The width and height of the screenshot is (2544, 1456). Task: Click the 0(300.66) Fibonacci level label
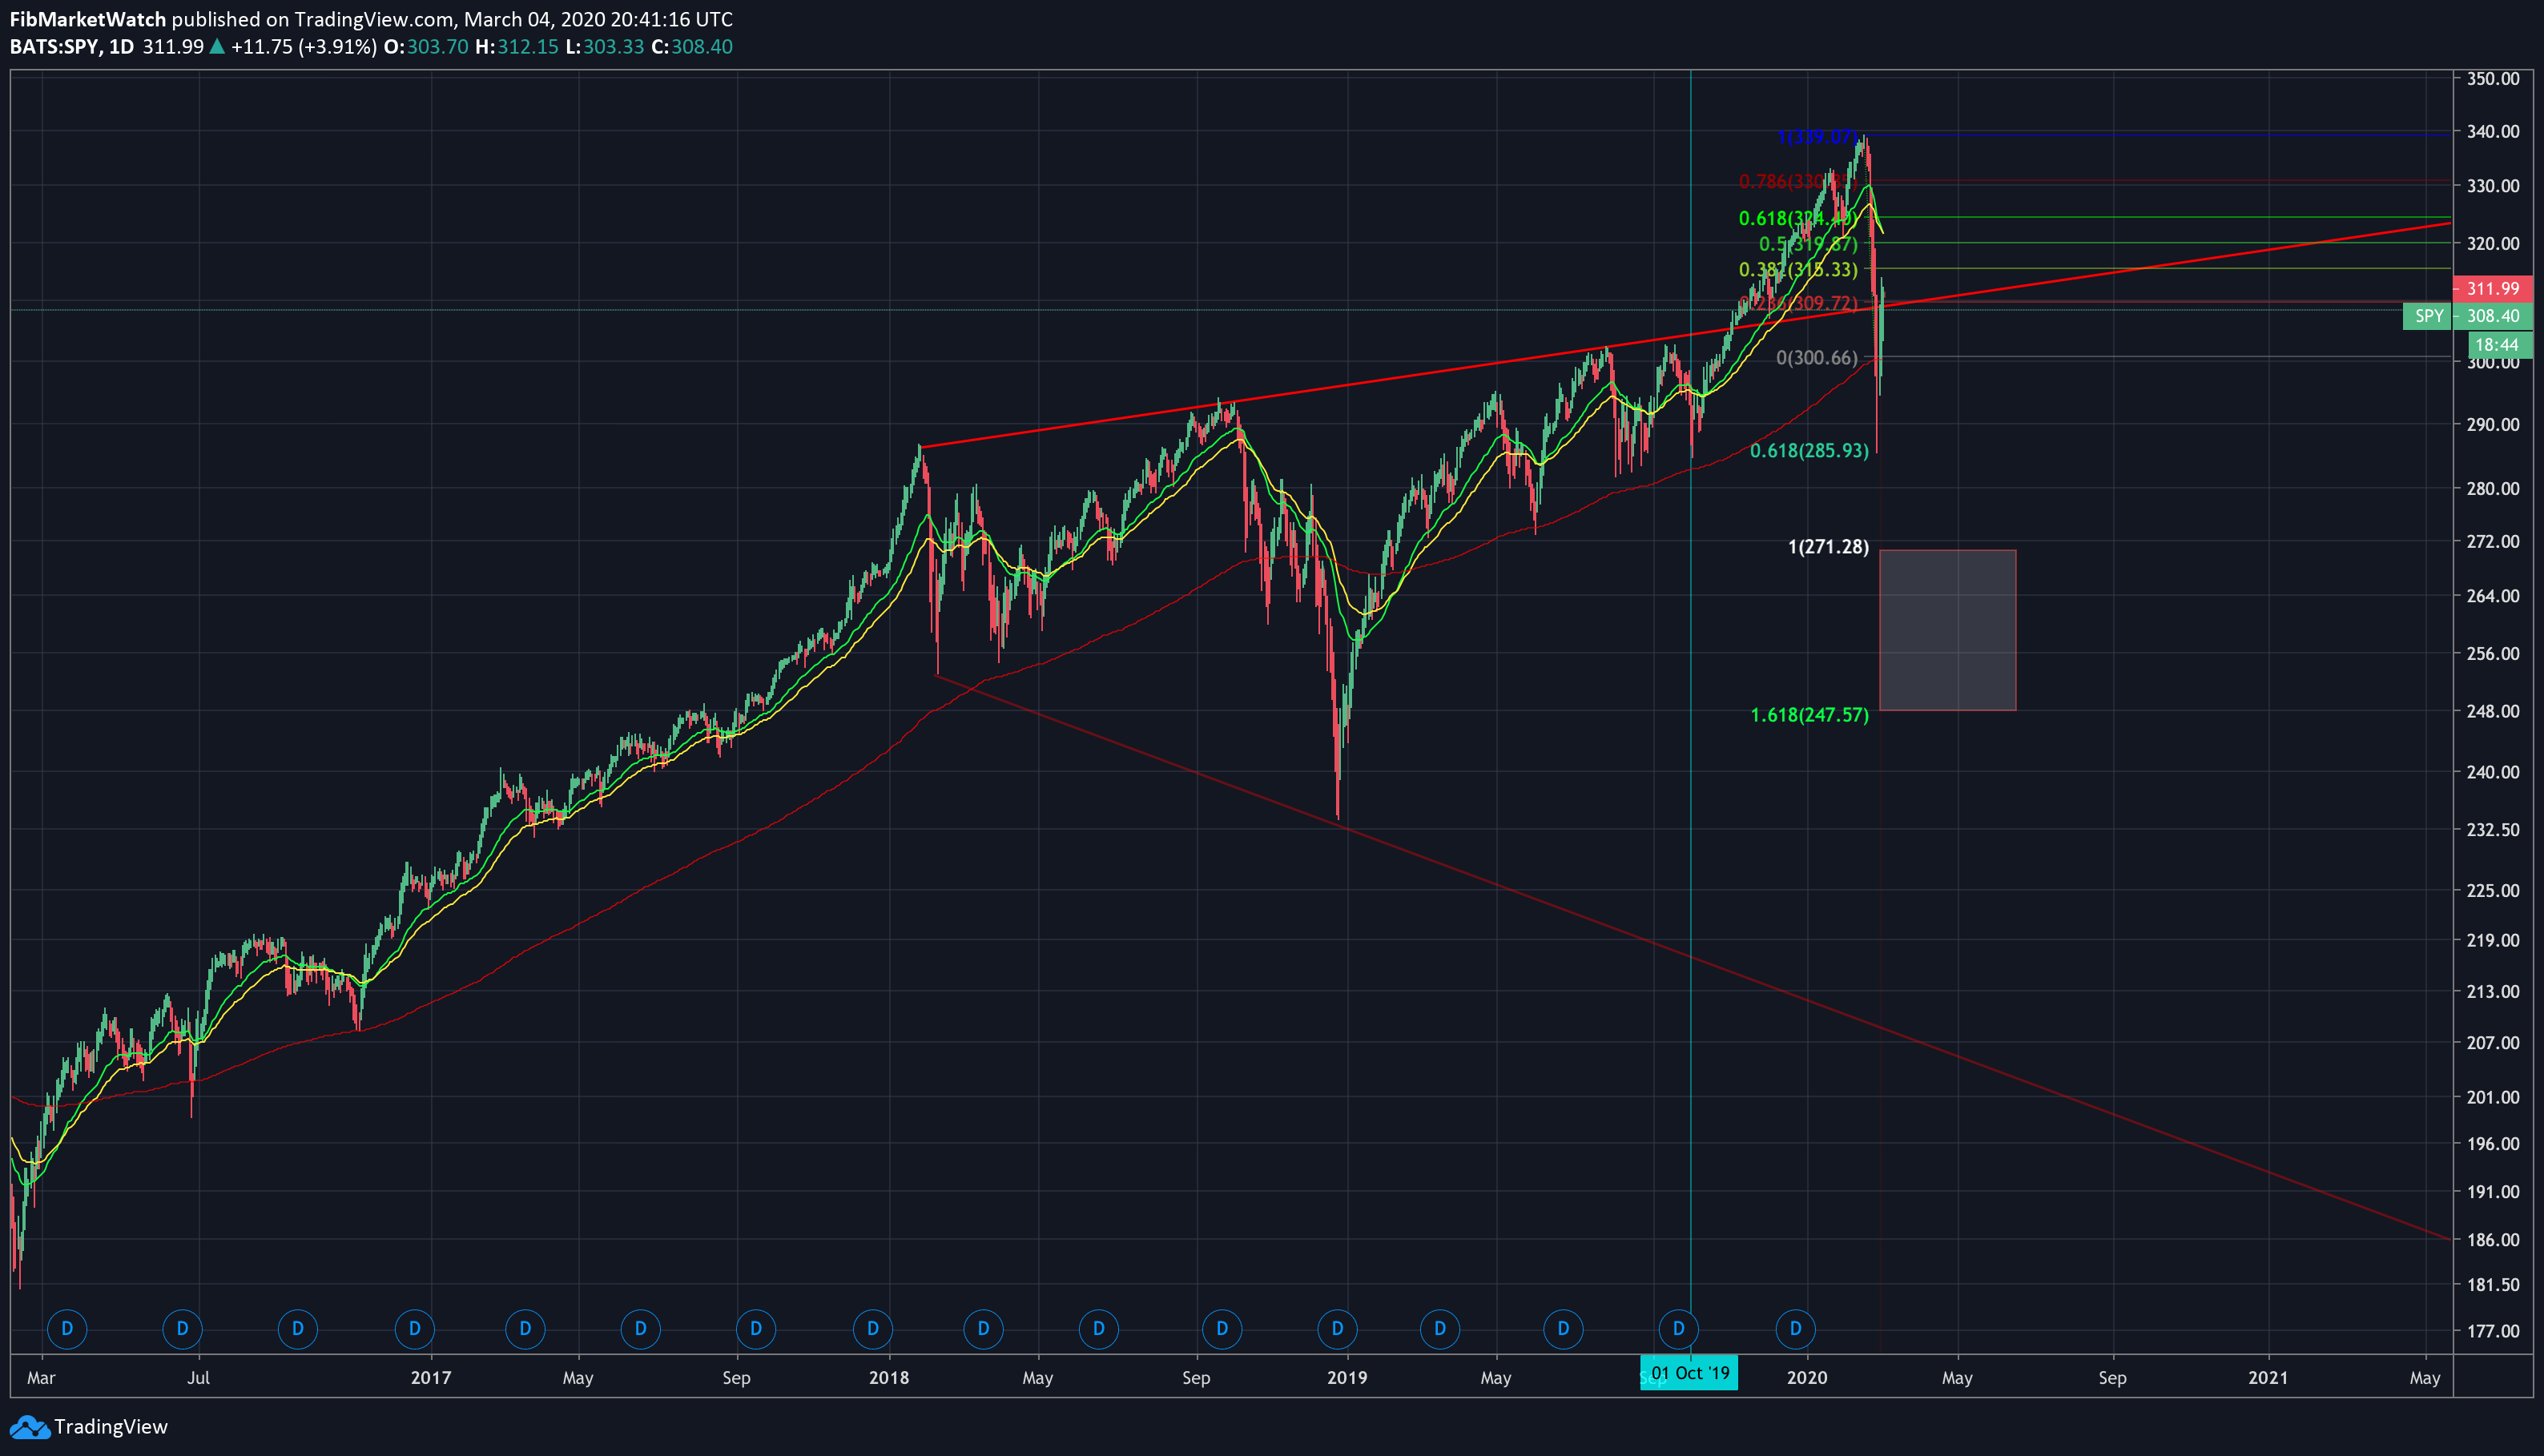point(1817,358)
